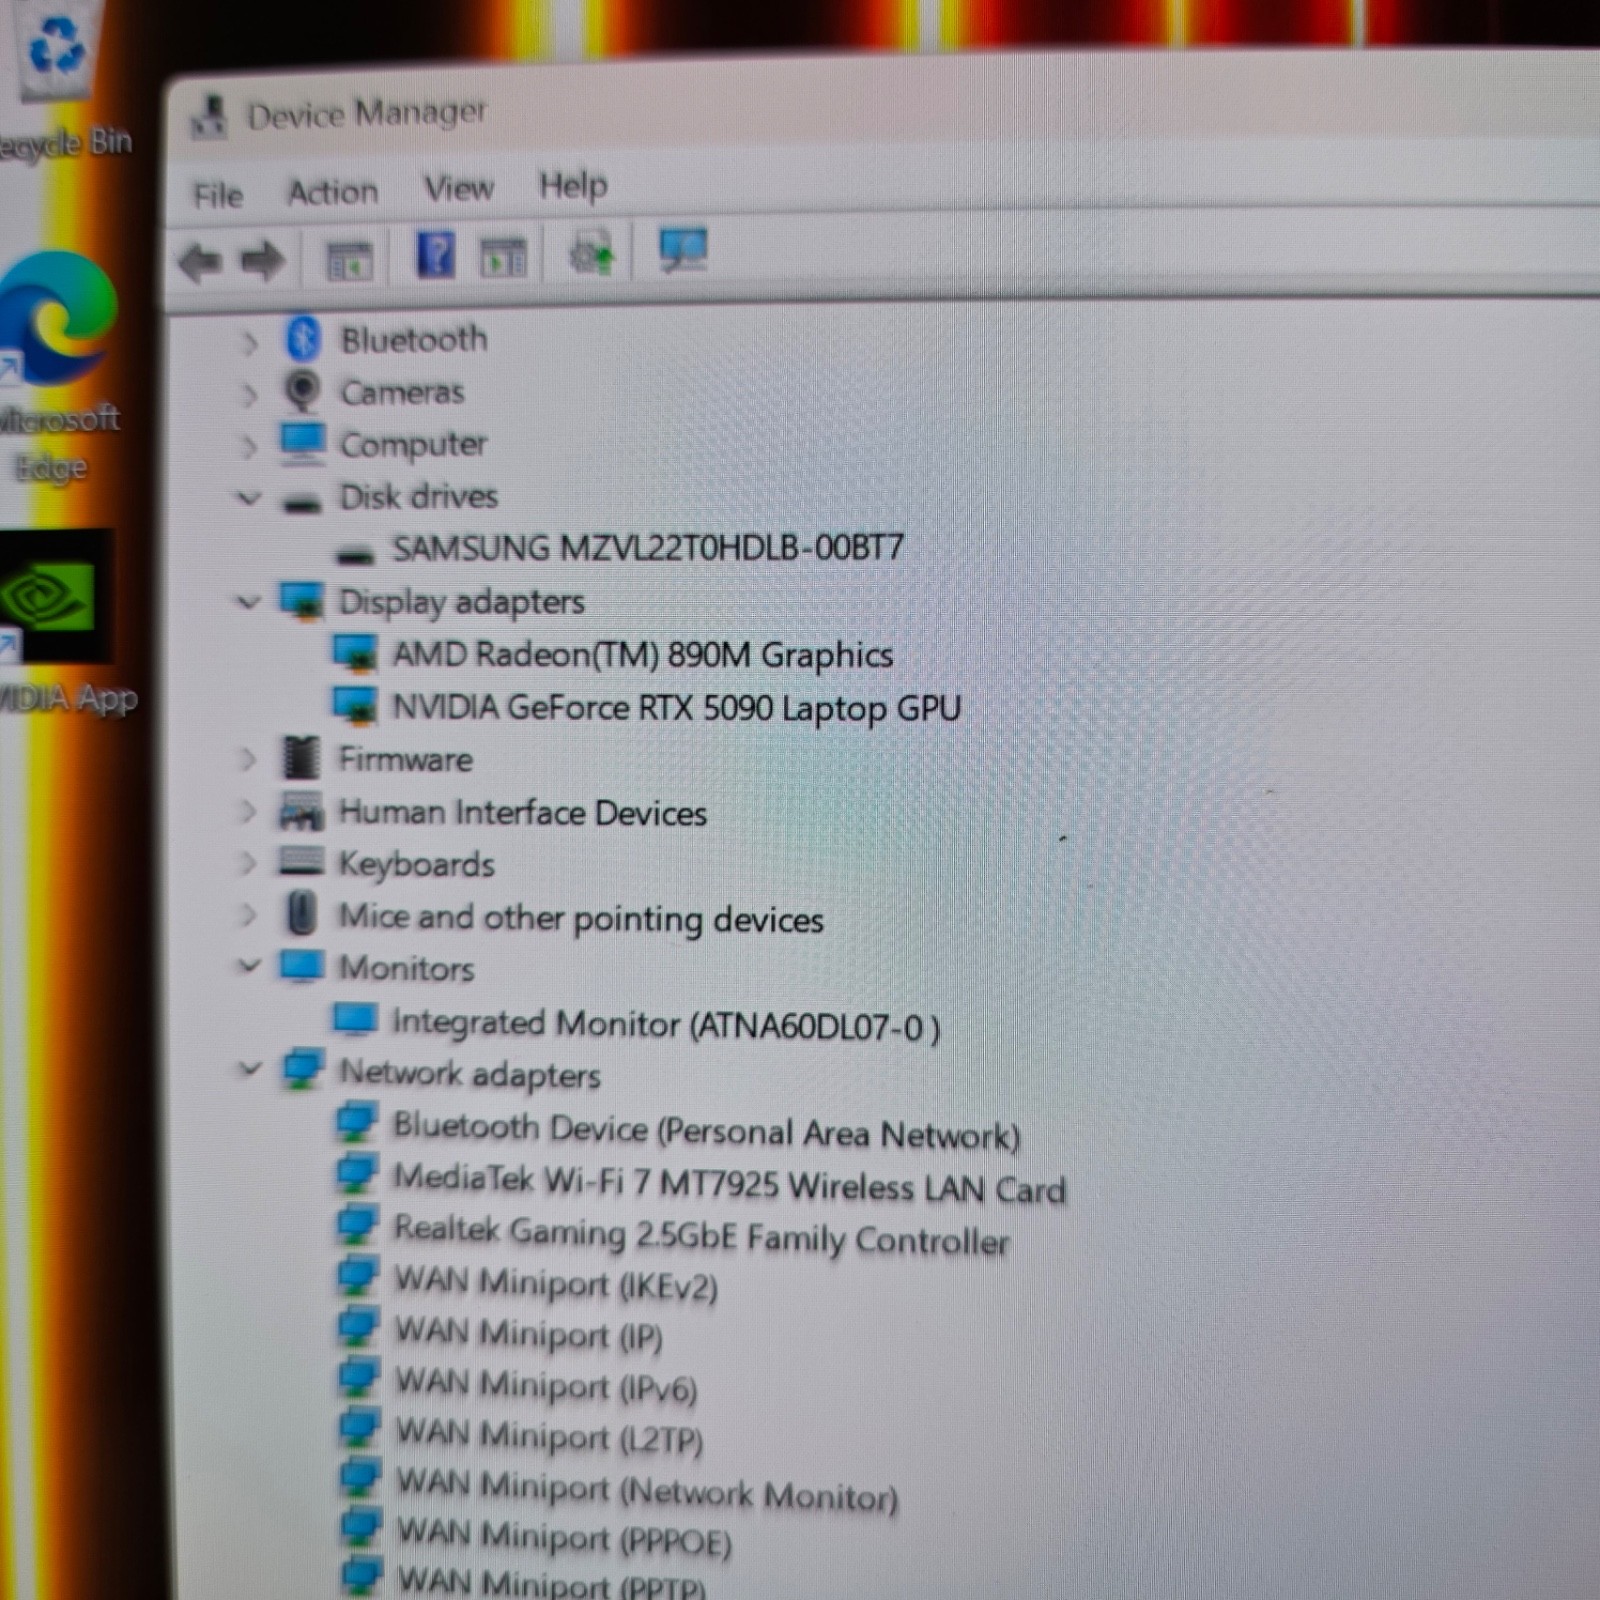Expand the Keyboards category chevron

click(x=248, y=863)
